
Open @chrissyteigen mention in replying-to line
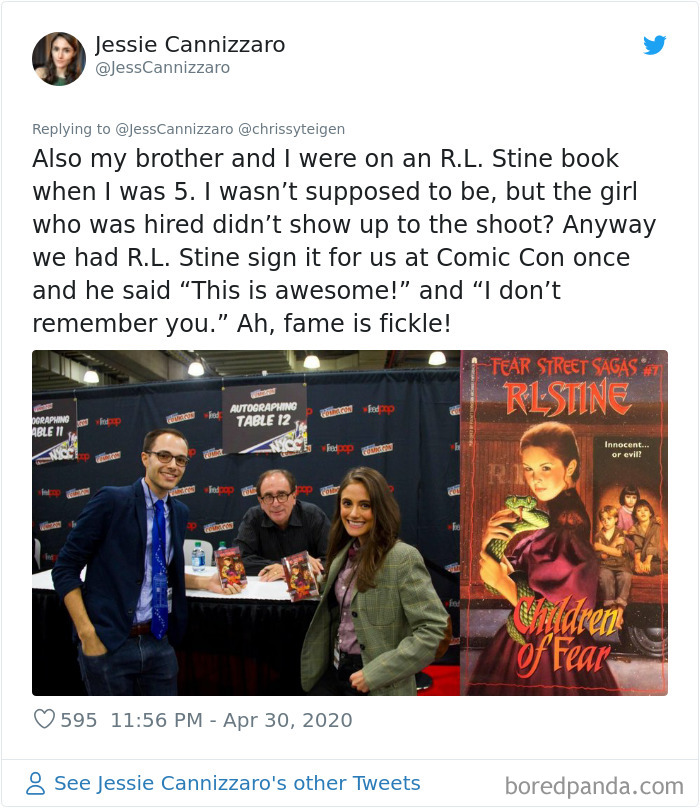(291, 129)
